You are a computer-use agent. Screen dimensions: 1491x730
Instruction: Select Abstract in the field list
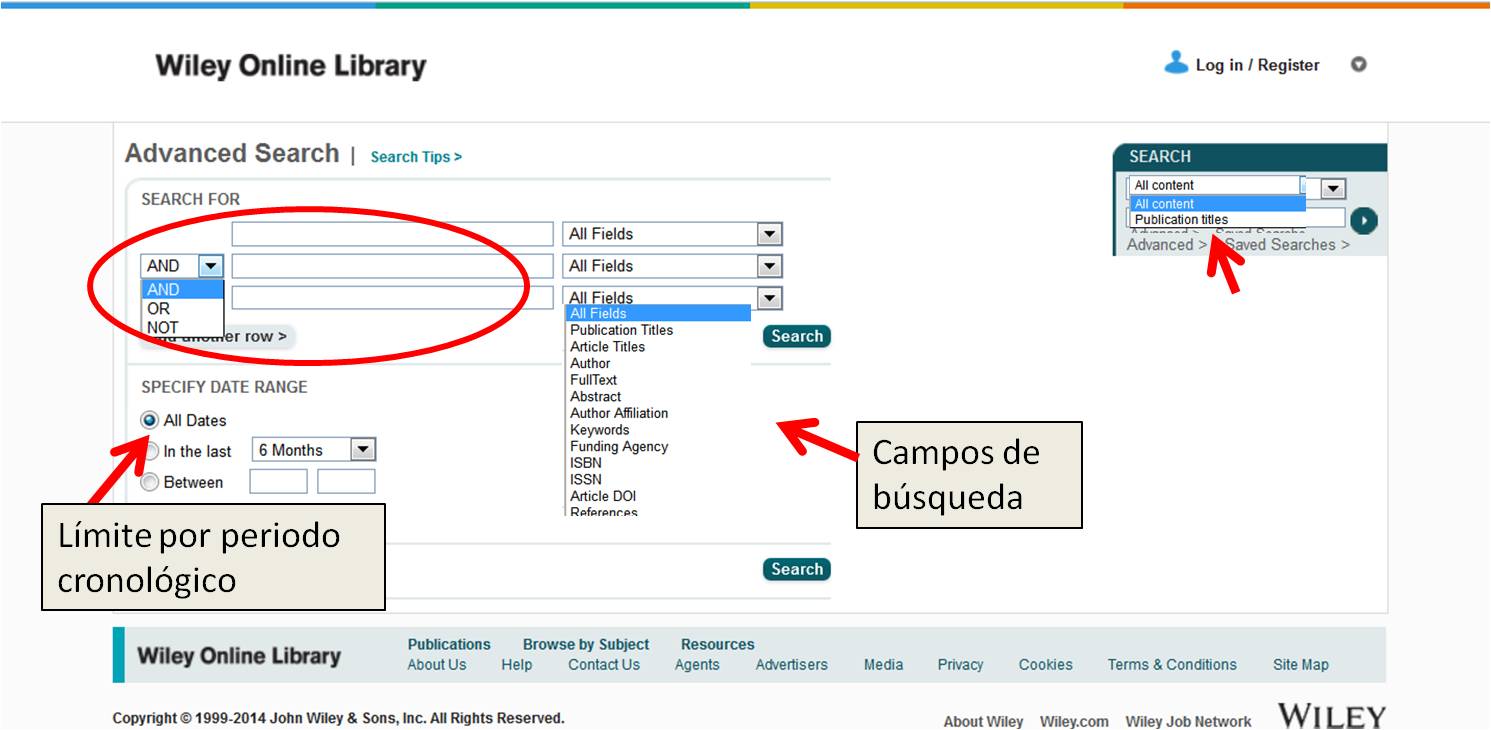pos(595,397)
